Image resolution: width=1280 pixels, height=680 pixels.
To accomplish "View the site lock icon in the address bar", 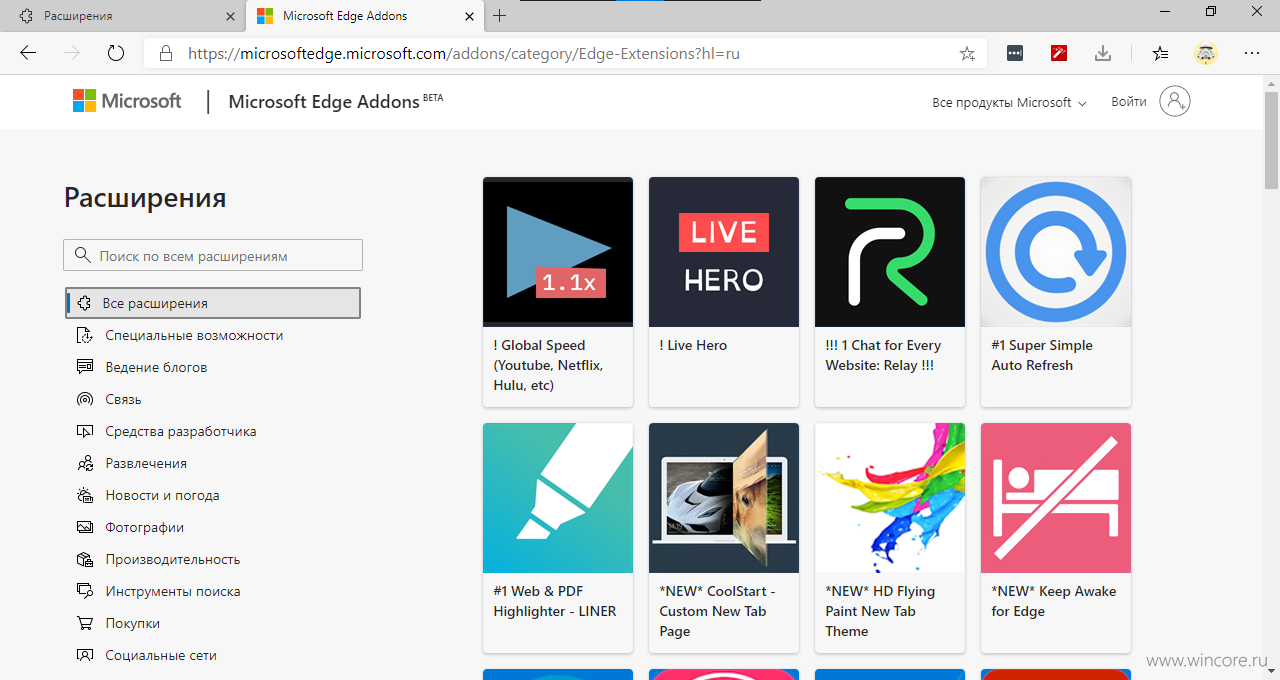I will (x=166, y=54).
